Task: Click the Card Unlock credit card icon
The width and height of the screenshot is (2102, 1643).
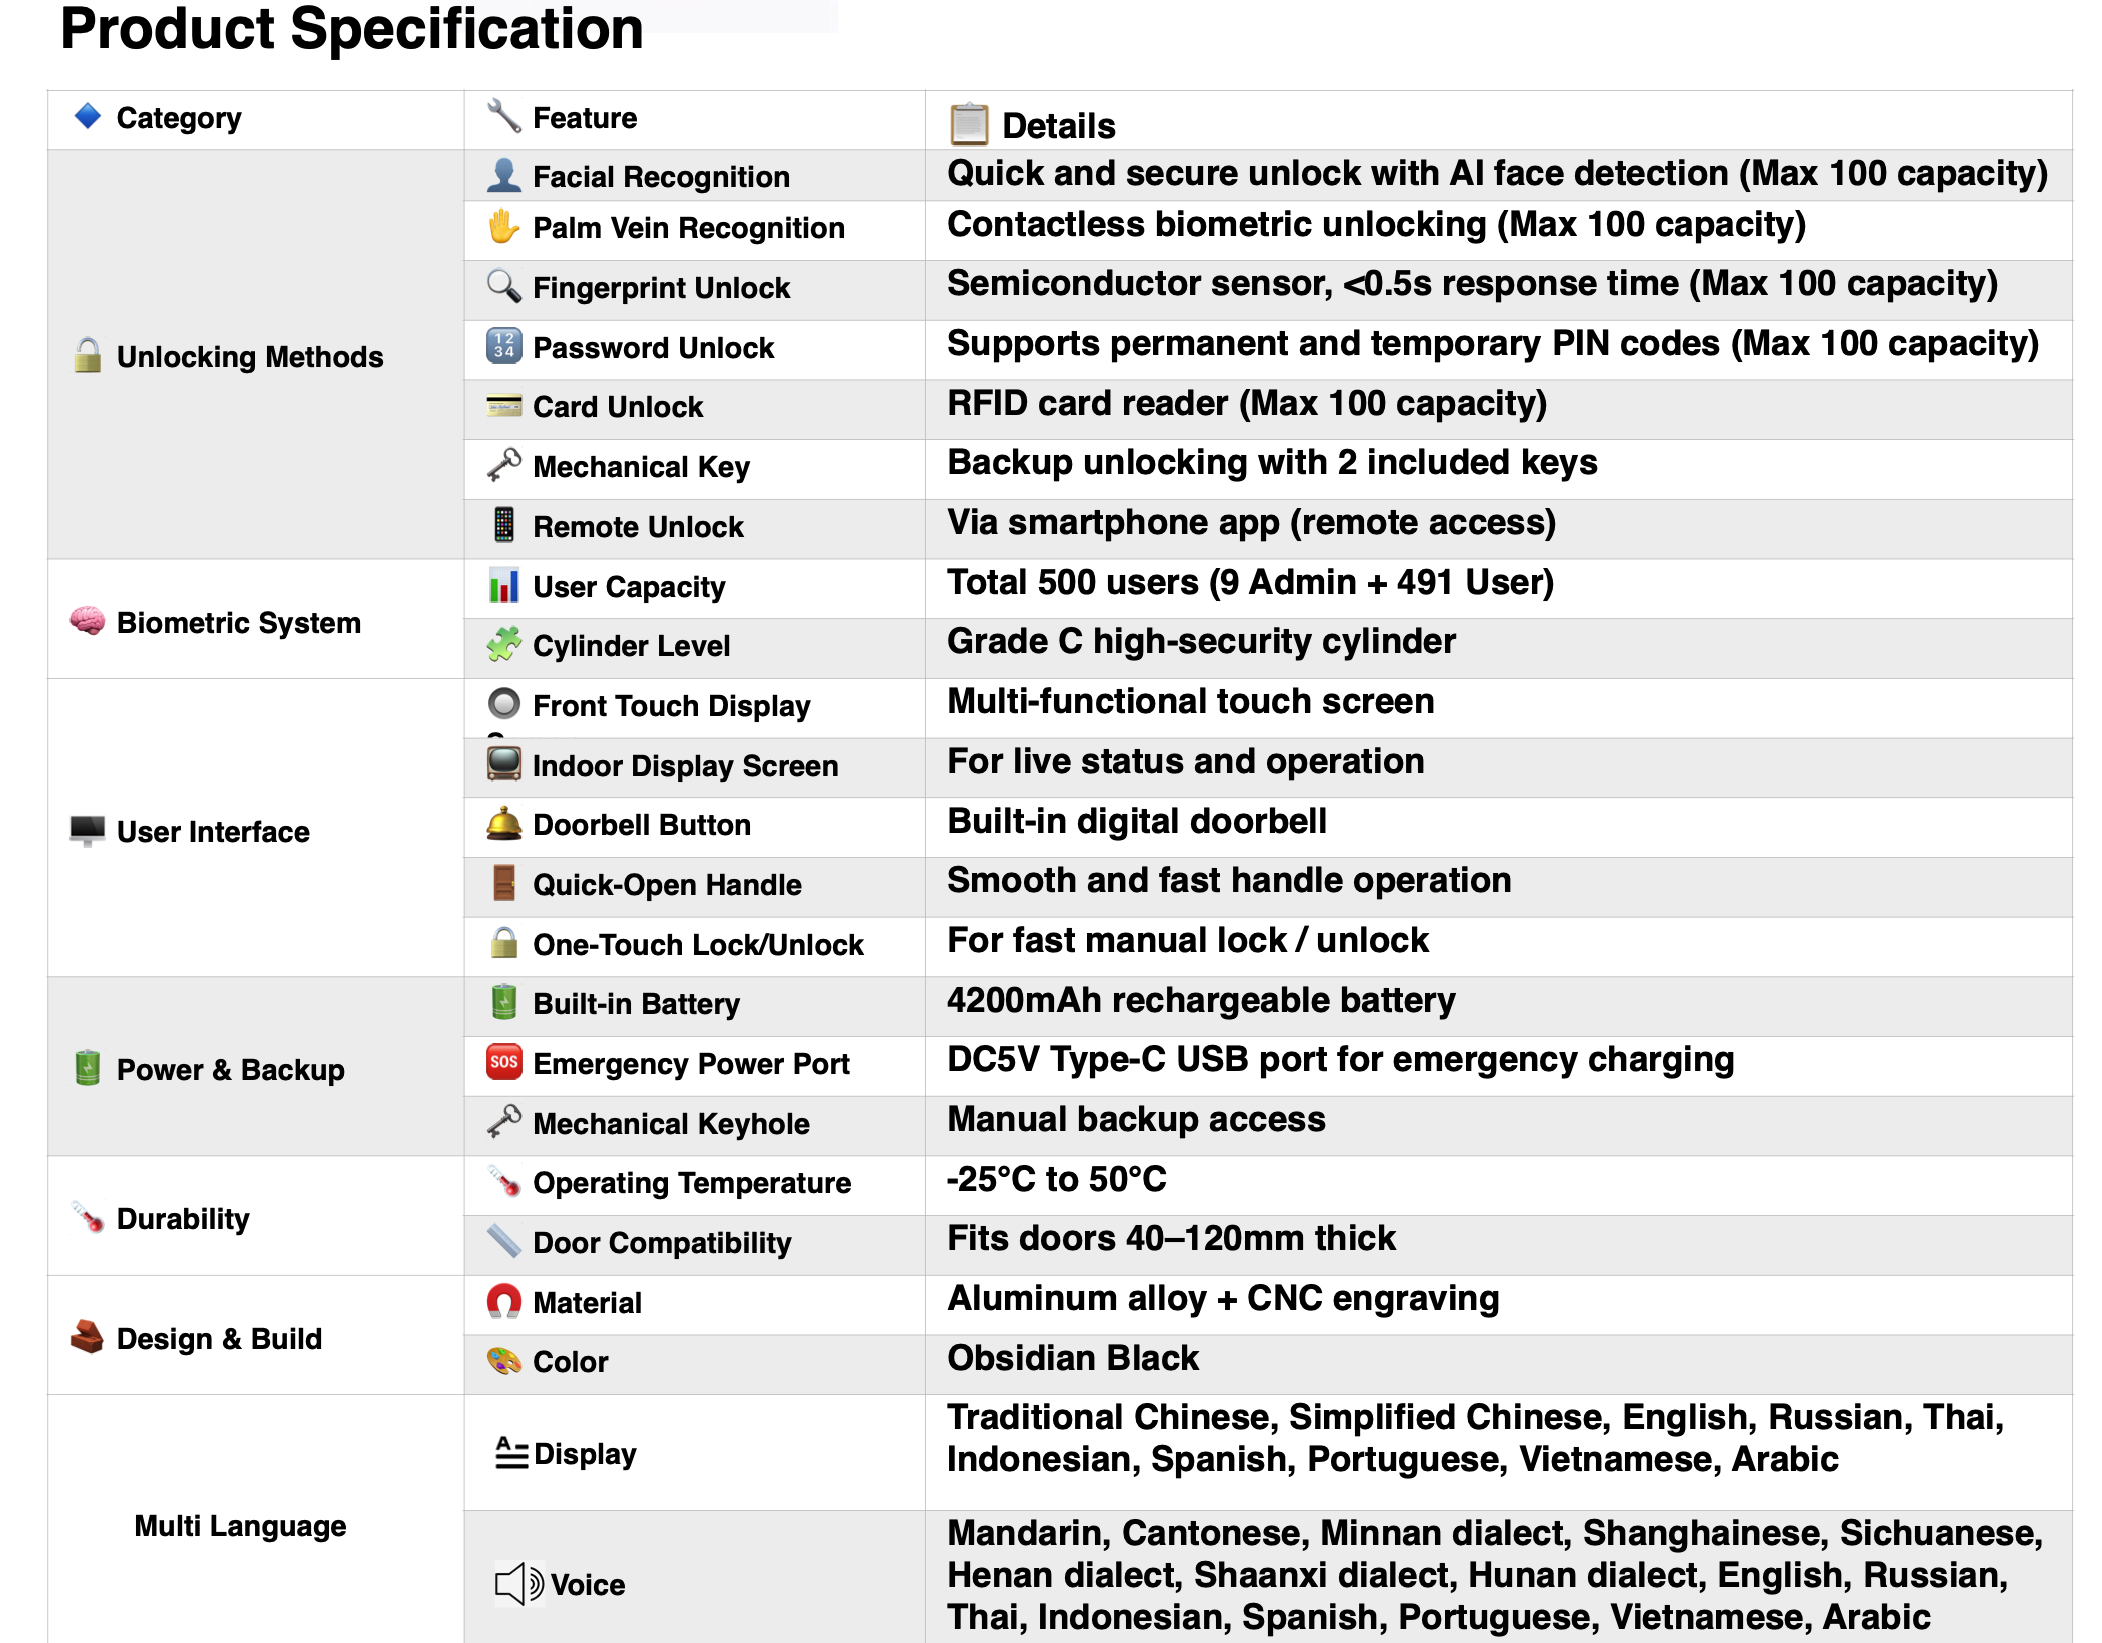Action: (x=503, y=406)
